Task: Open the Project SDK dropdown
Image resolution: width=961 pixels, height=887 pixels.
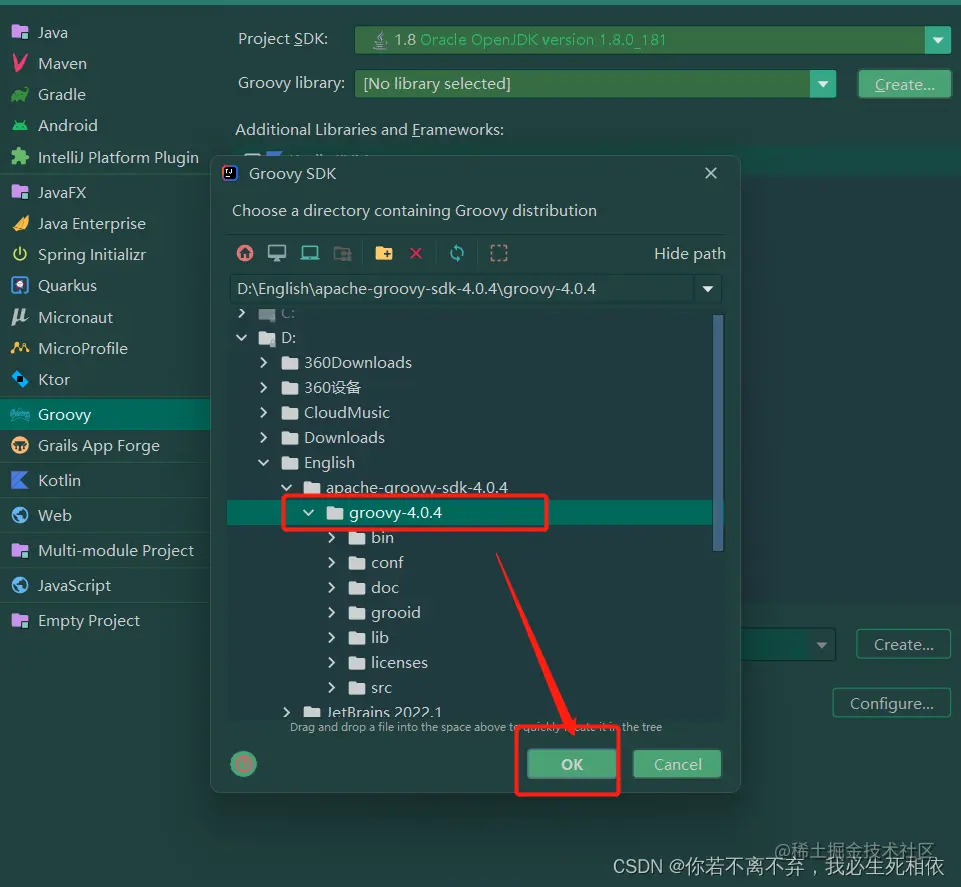Action: tap(938, 40)
